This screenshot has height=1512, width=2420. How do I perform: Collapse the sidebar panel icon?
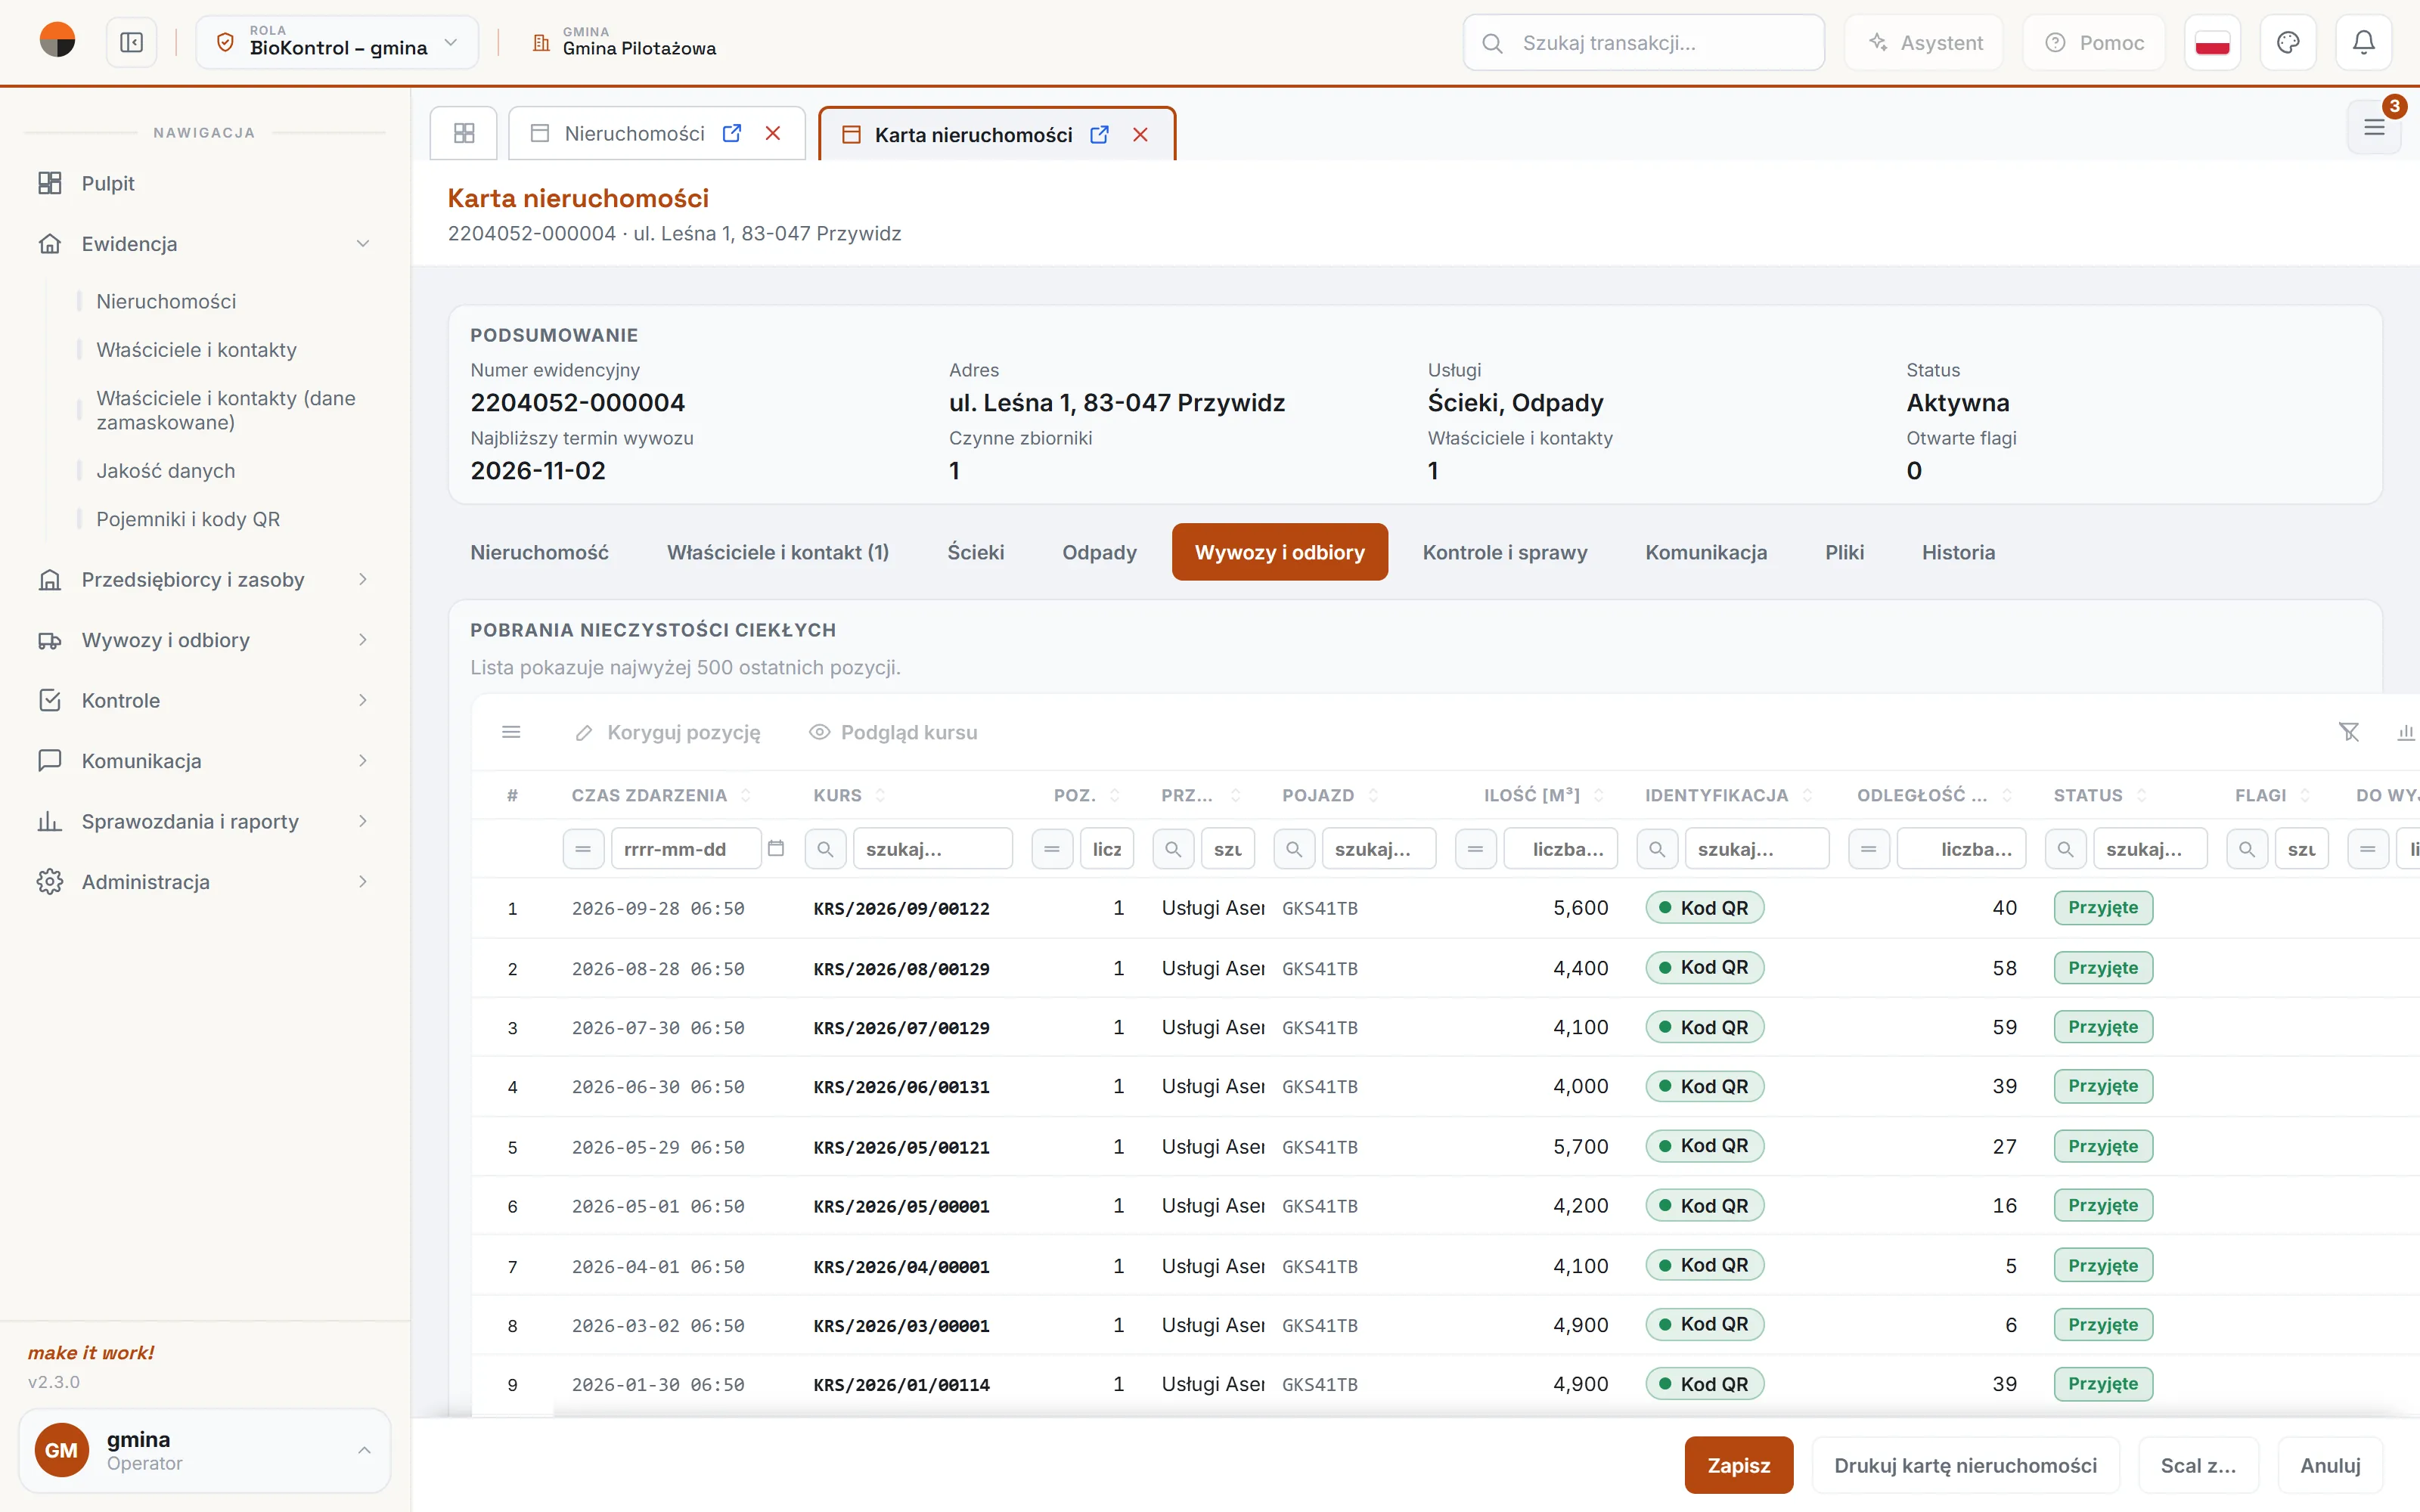(x=132, y=43)
